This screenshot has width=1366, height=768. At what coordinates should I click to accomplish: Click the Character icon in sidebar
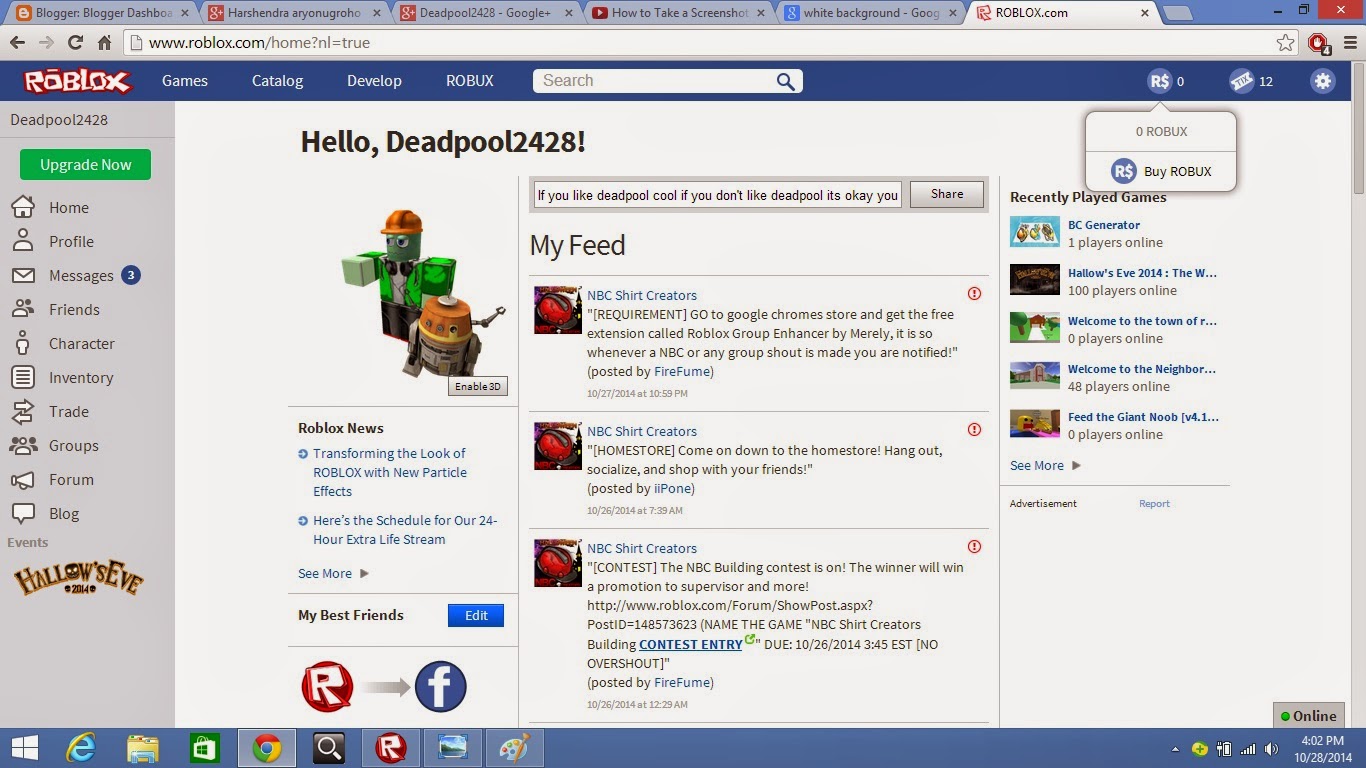click(23, 343)
